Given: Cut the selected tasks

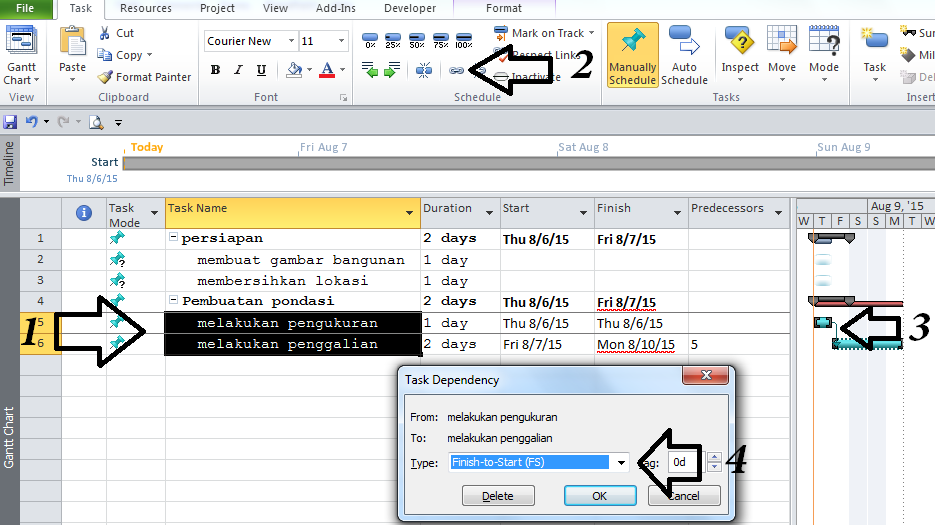Looking at the screenshot, I should pos(117,33).
